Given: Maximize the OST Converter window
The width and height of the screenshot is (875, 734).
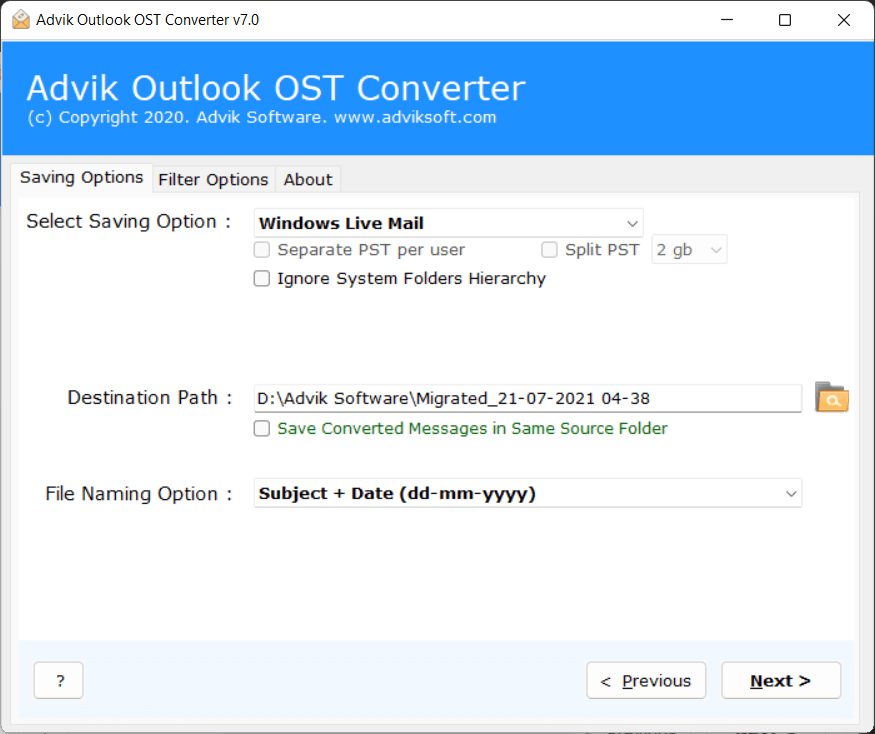Looking at the screenshot, I should pyautogui.click(x=785, y=20).
